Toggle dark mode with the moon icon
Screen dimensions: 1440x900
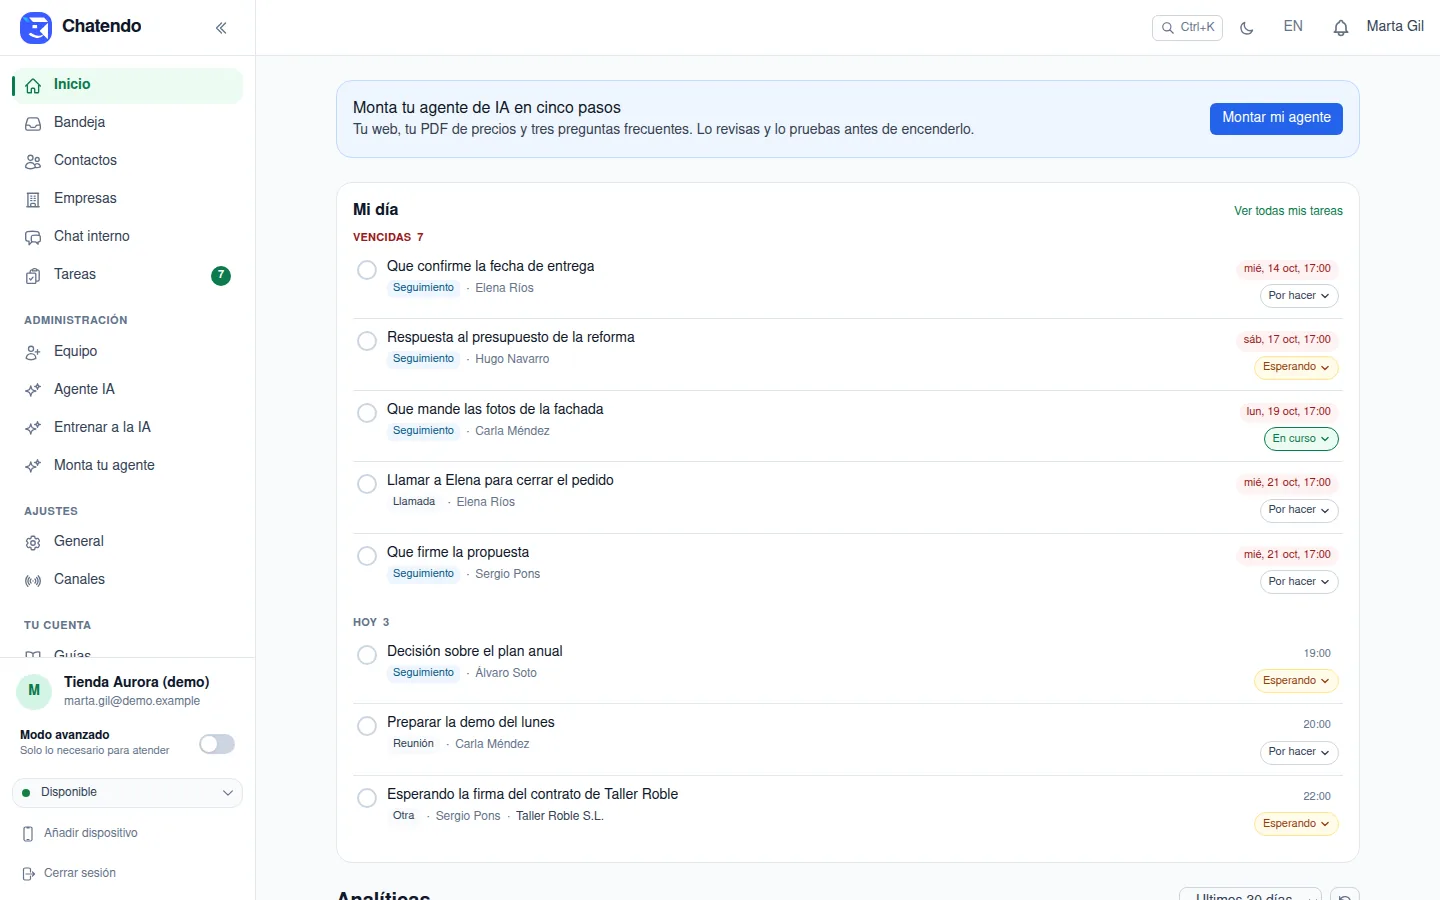point(1246,28)
